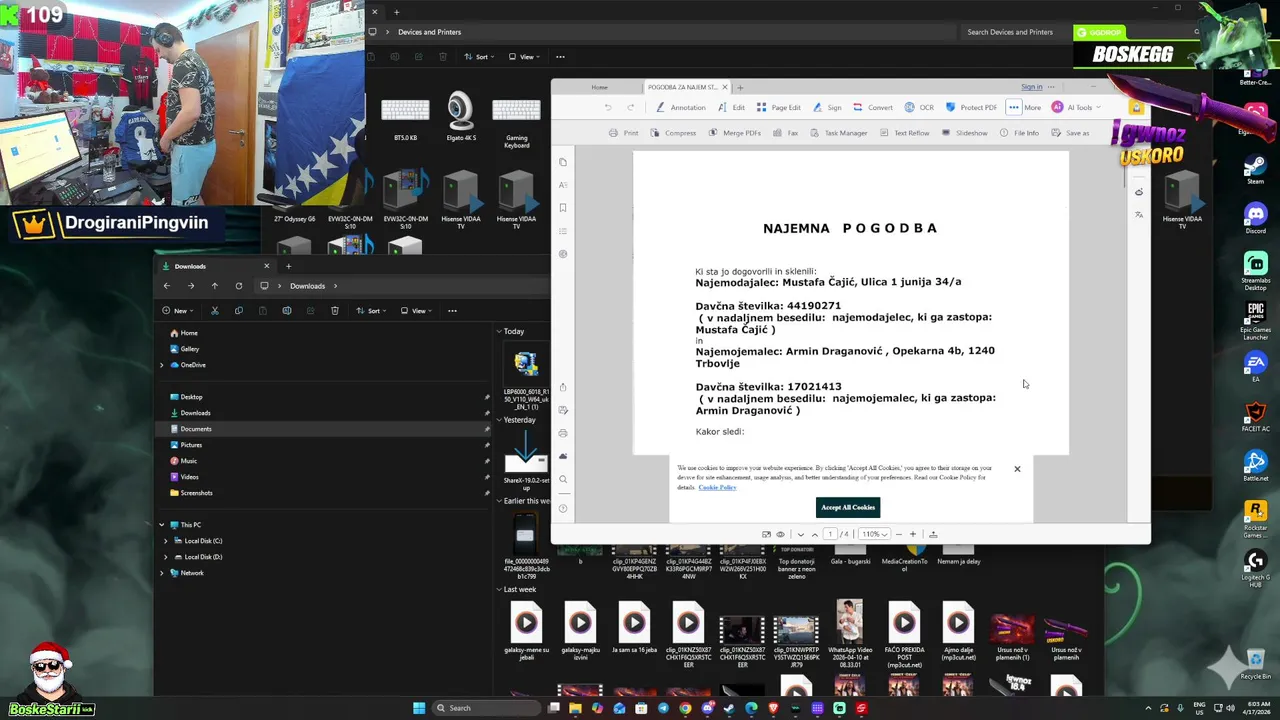
Task: Open the Windows Start button
Action: click(x=419, y=708)
